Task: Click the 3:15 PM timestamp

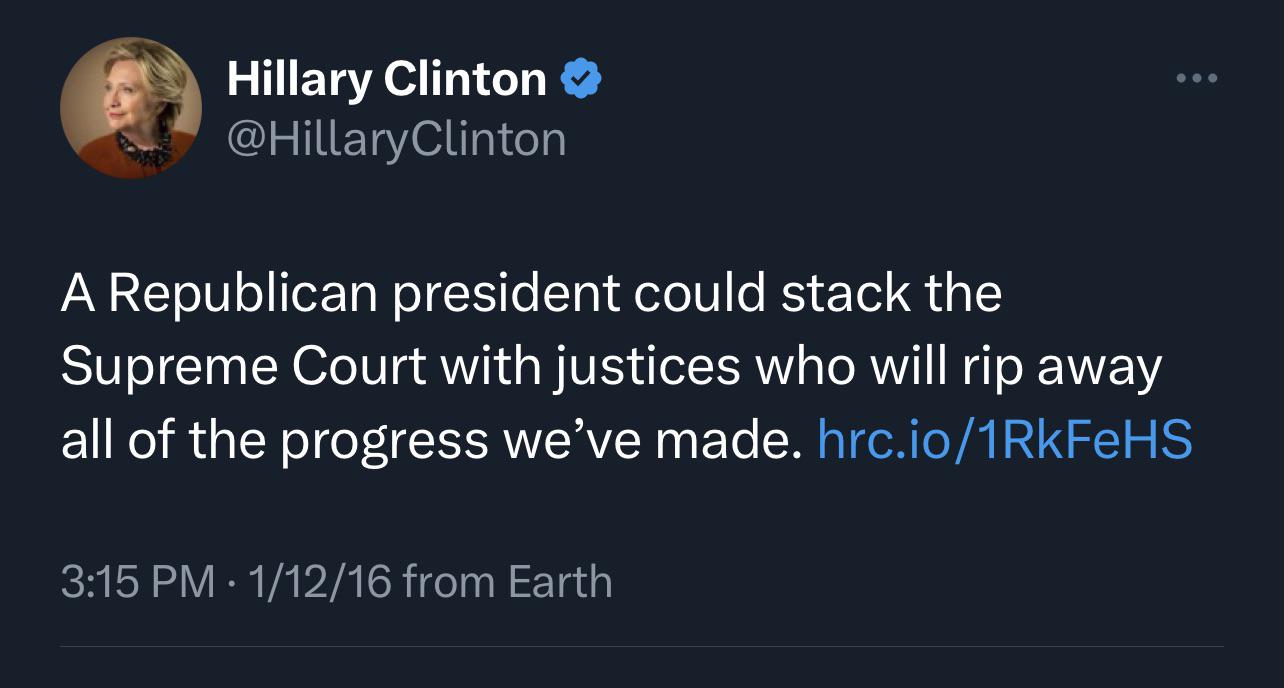Action: click(x=137, y=581)
